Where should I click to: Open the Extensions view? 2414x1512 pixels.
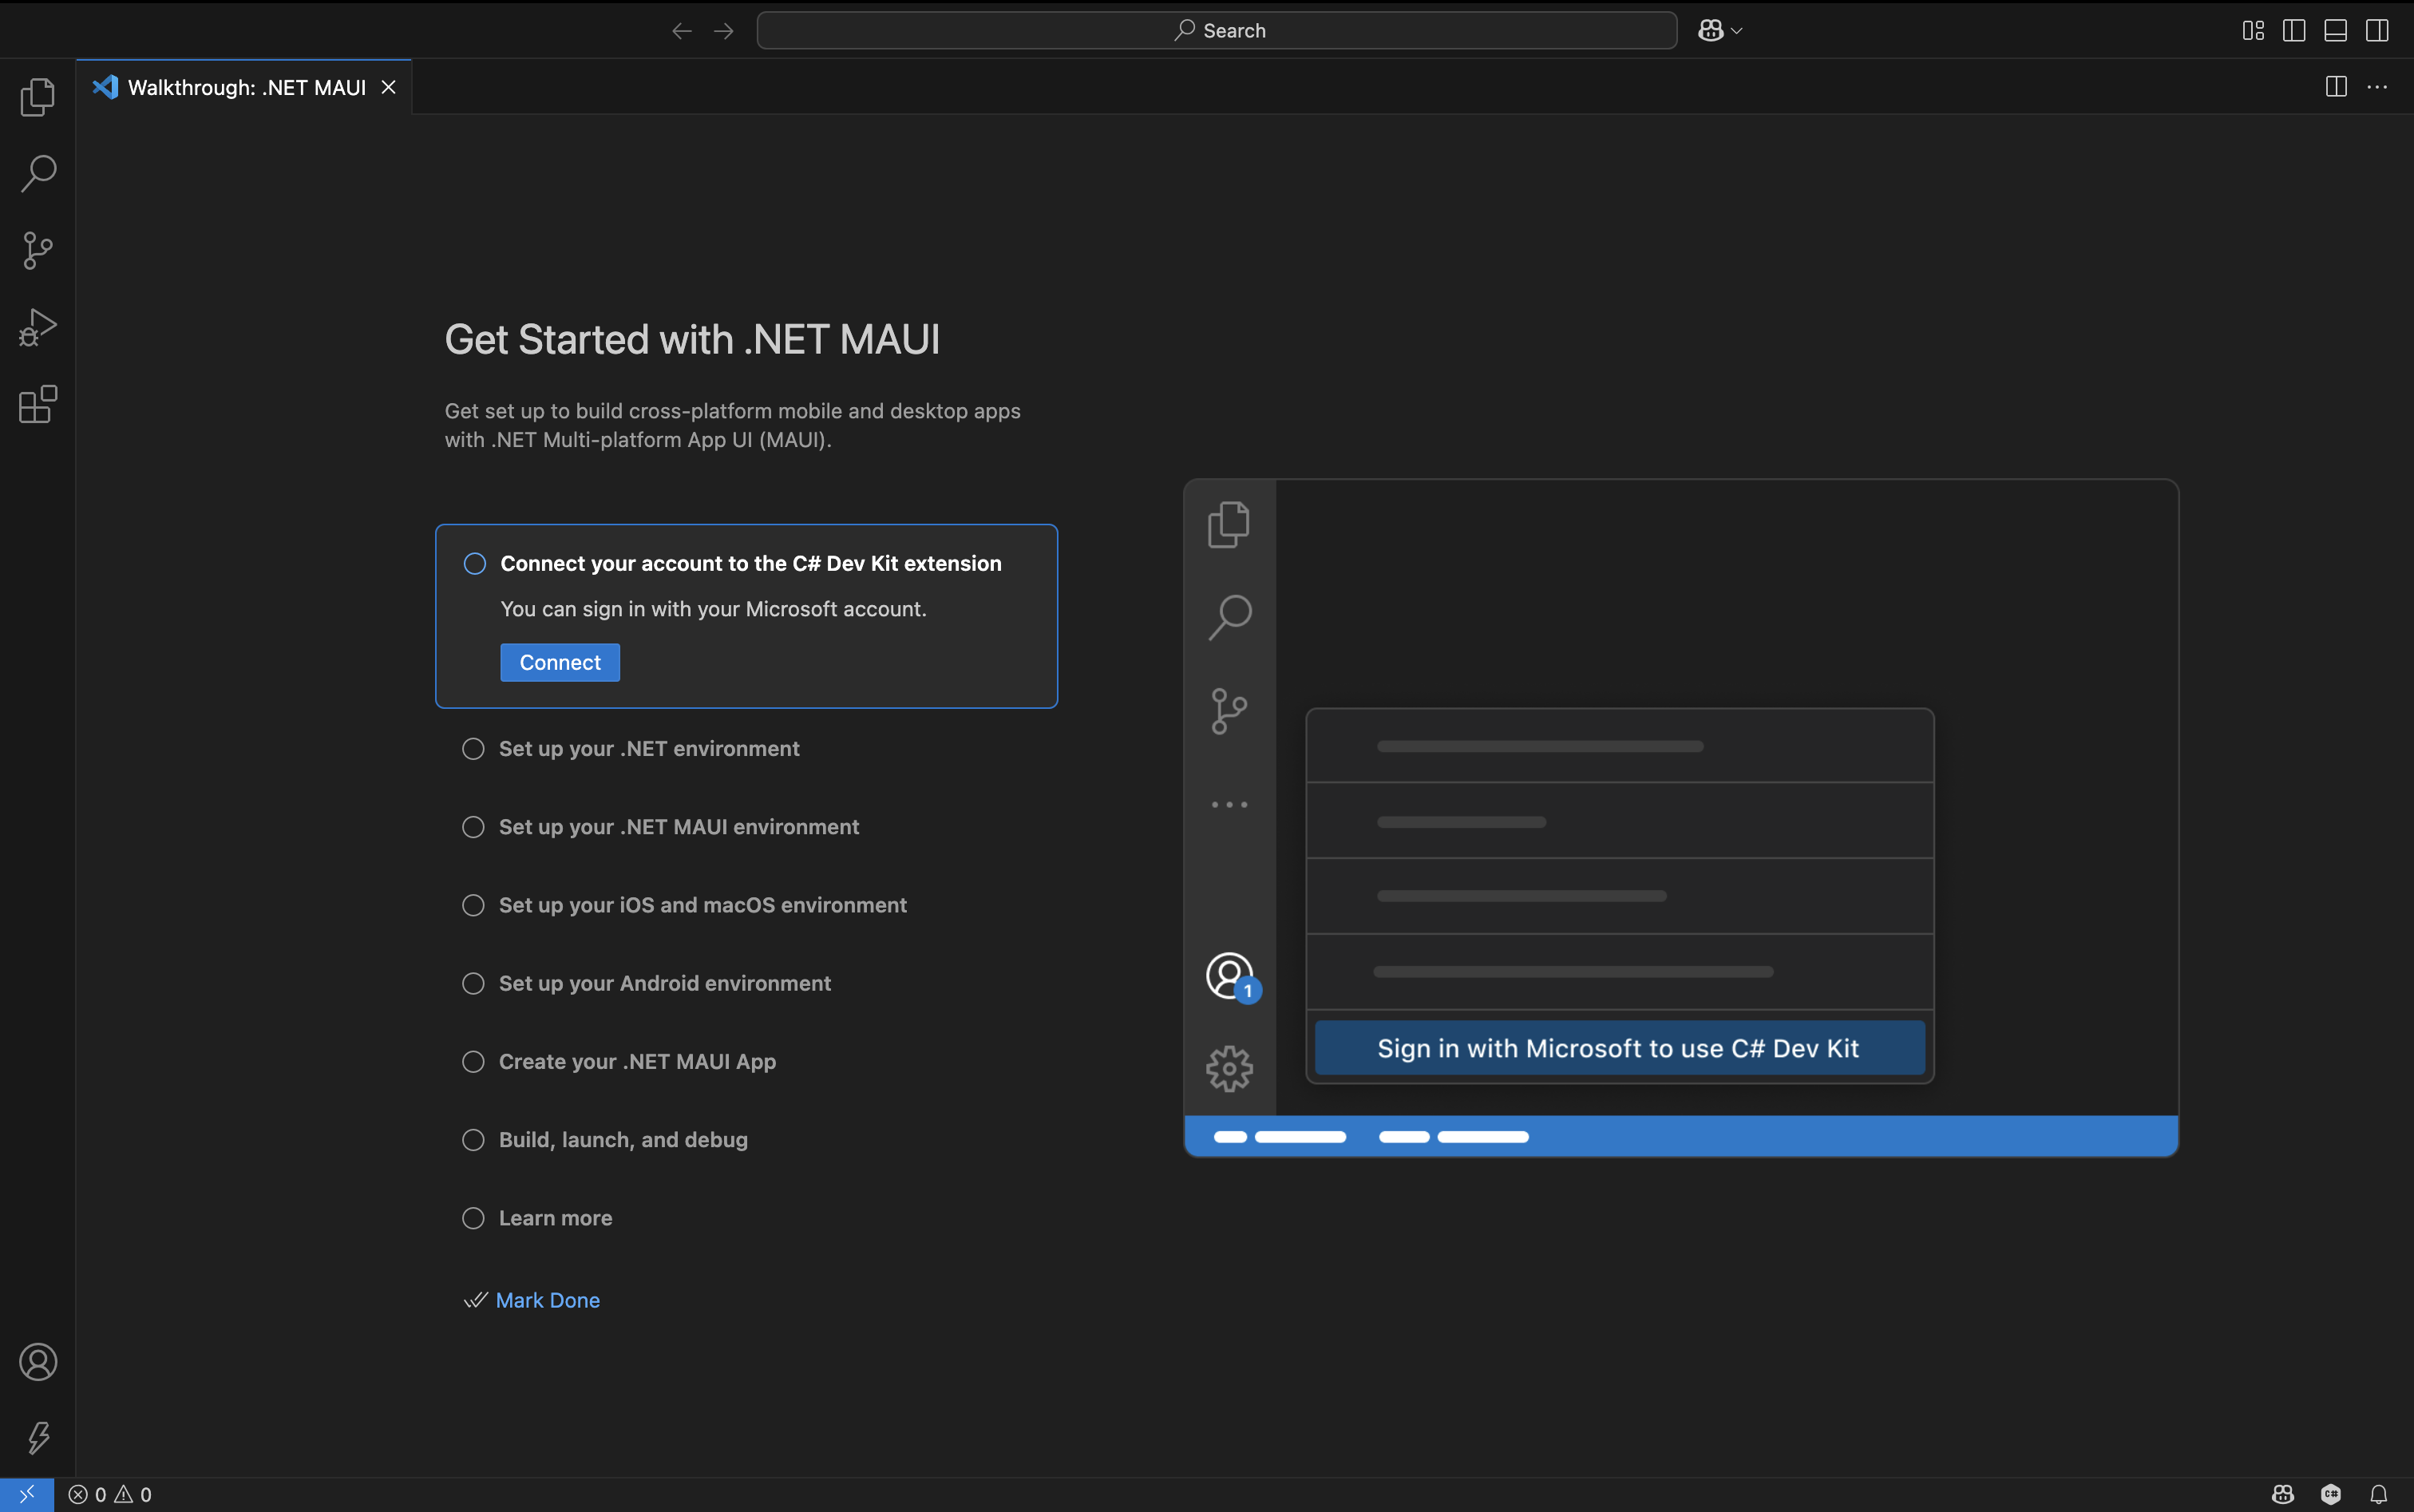(37, 404)
